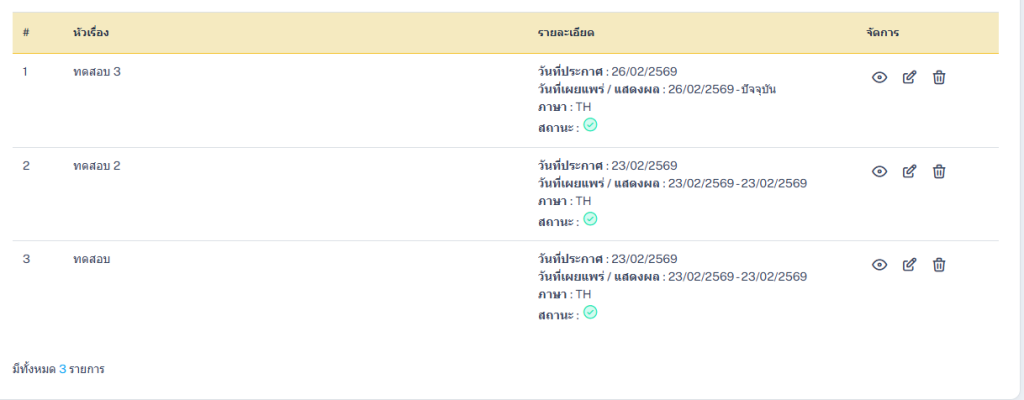Screen dimensions: 1024x400
Task: Click the total count number 3
Action: click(63, 369)
